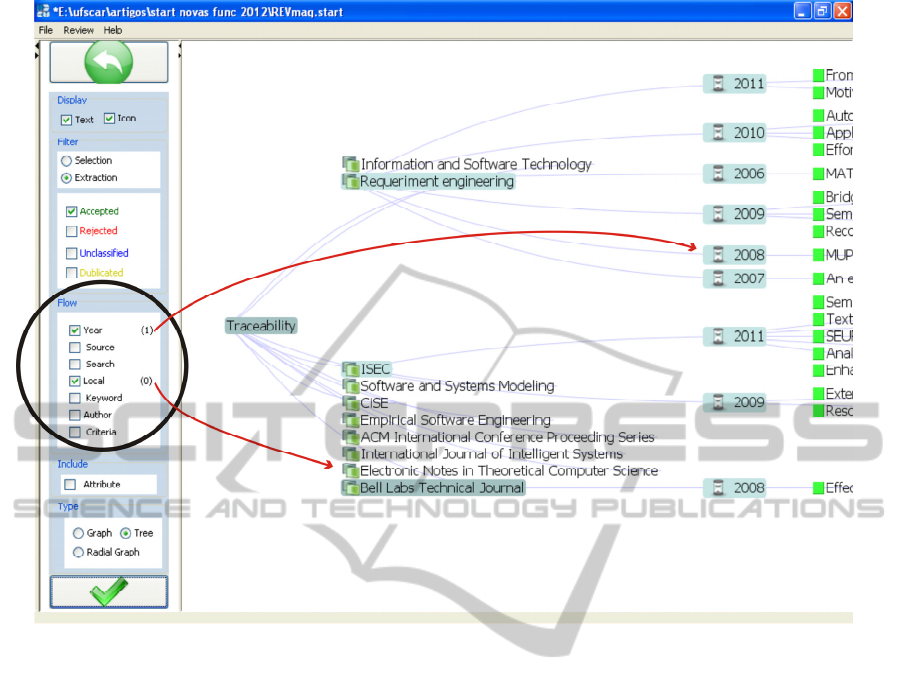
Task: Click the CiSE journal node icon
Action: point(350,403)
